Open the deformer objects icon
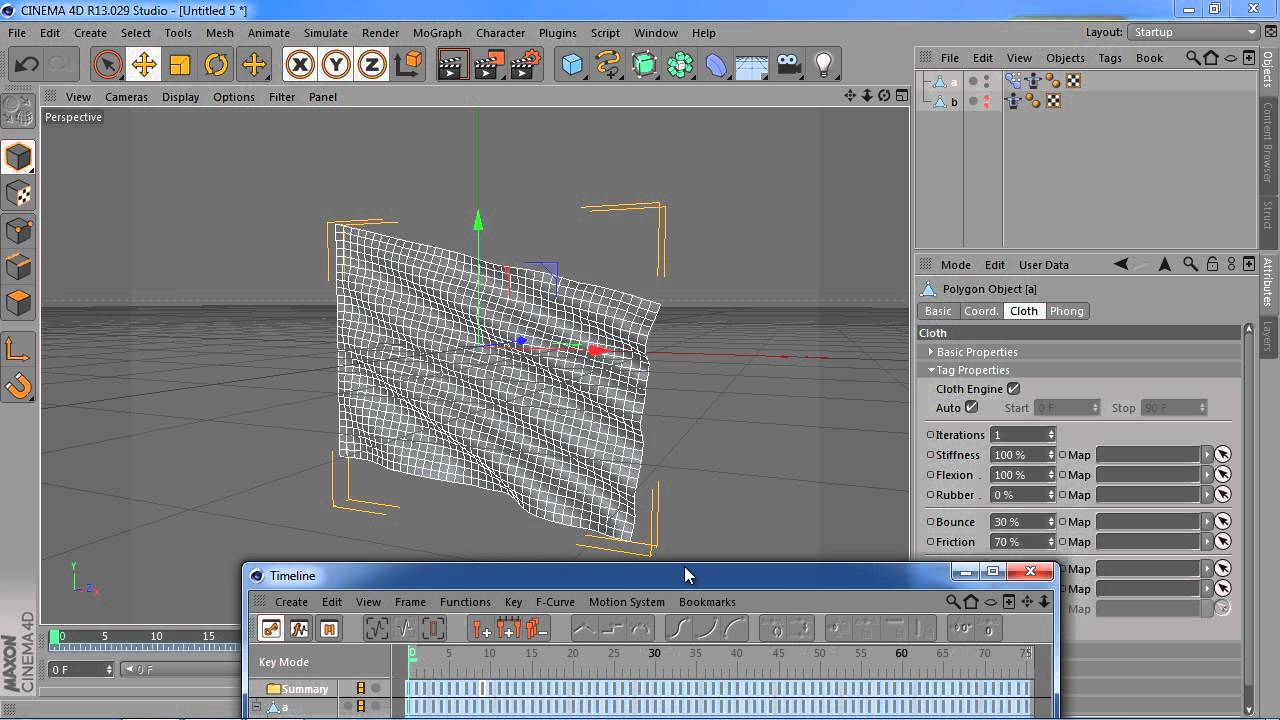Viewport: 1280px width, 720px height. [717, 65]
